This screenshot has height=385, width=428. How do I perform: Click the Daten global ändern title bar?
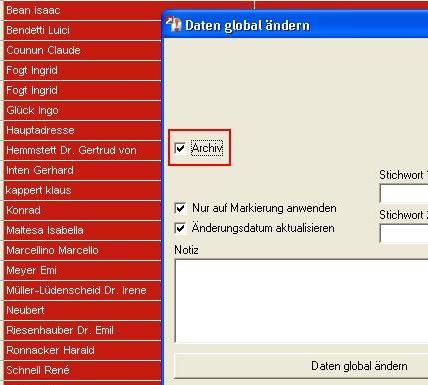click(x=296, y=25)
